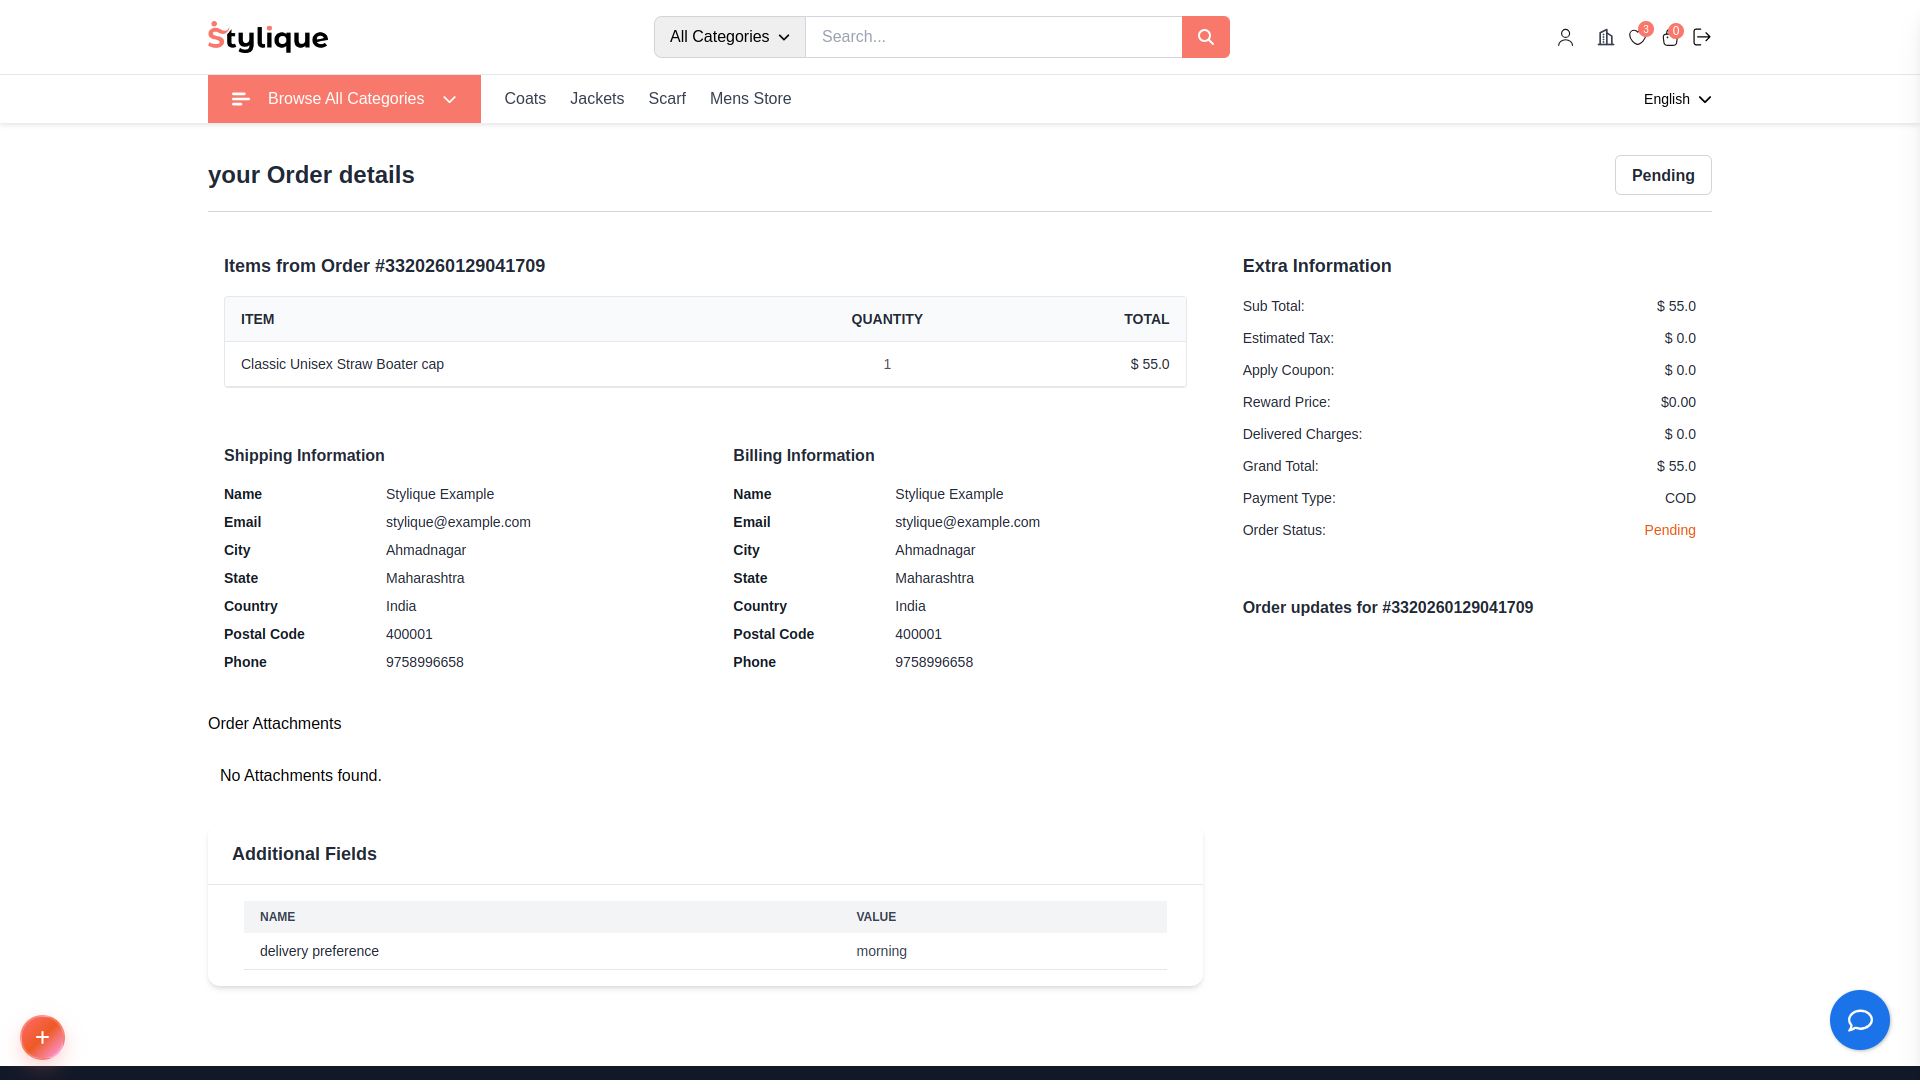
Task: Expand the All Categories search dropdown
Action: tap(729, 37)
